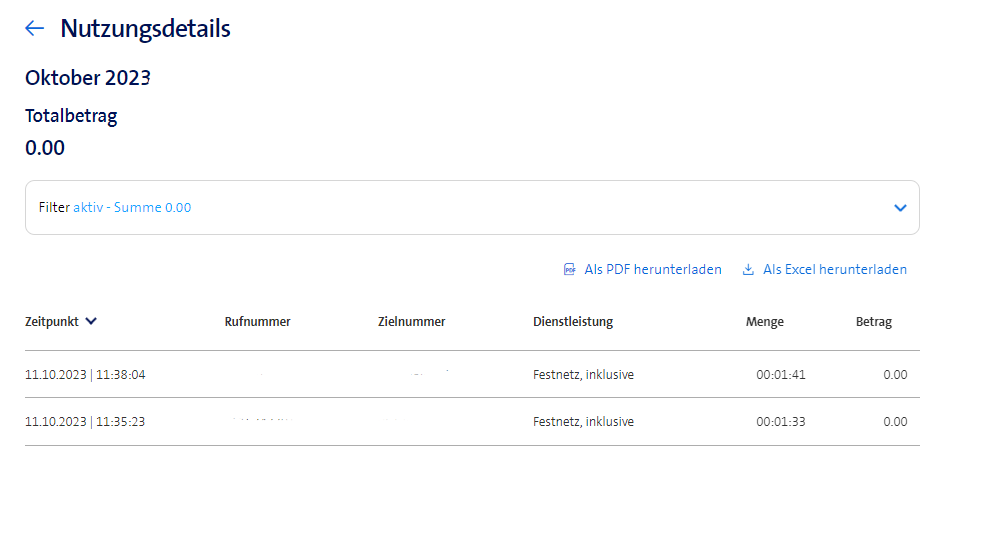Sort by the Rufnummer column header
The height and width of the screenshot is (545, 995).
click(x=257, y=322)
